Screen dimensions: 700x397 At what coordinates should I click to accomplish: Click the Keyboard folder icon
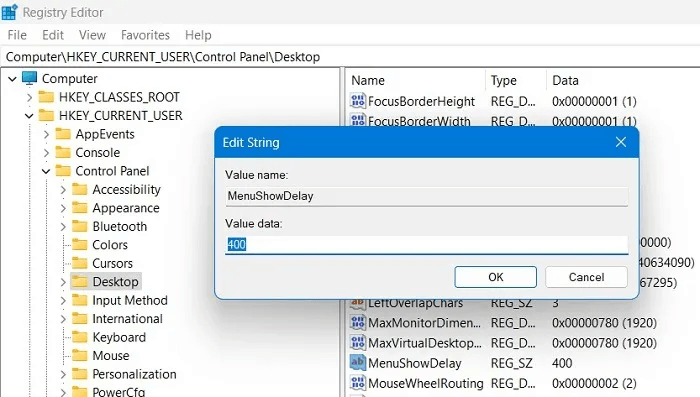coord(80,337)
